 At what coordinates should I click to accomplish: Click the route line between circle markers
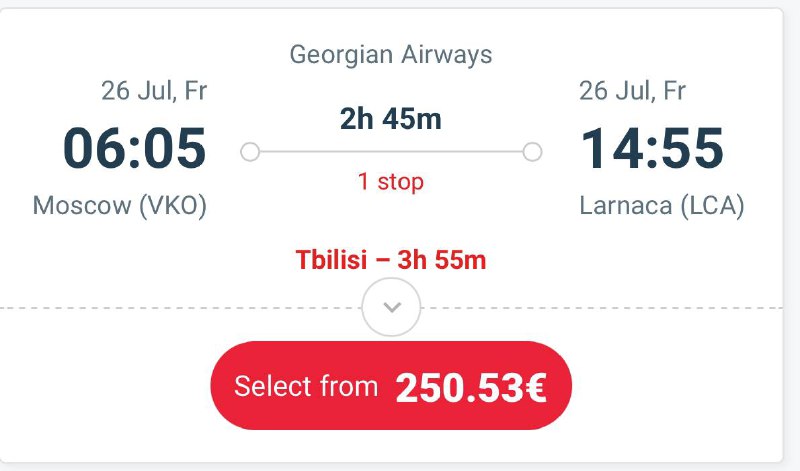click(391, 152)
